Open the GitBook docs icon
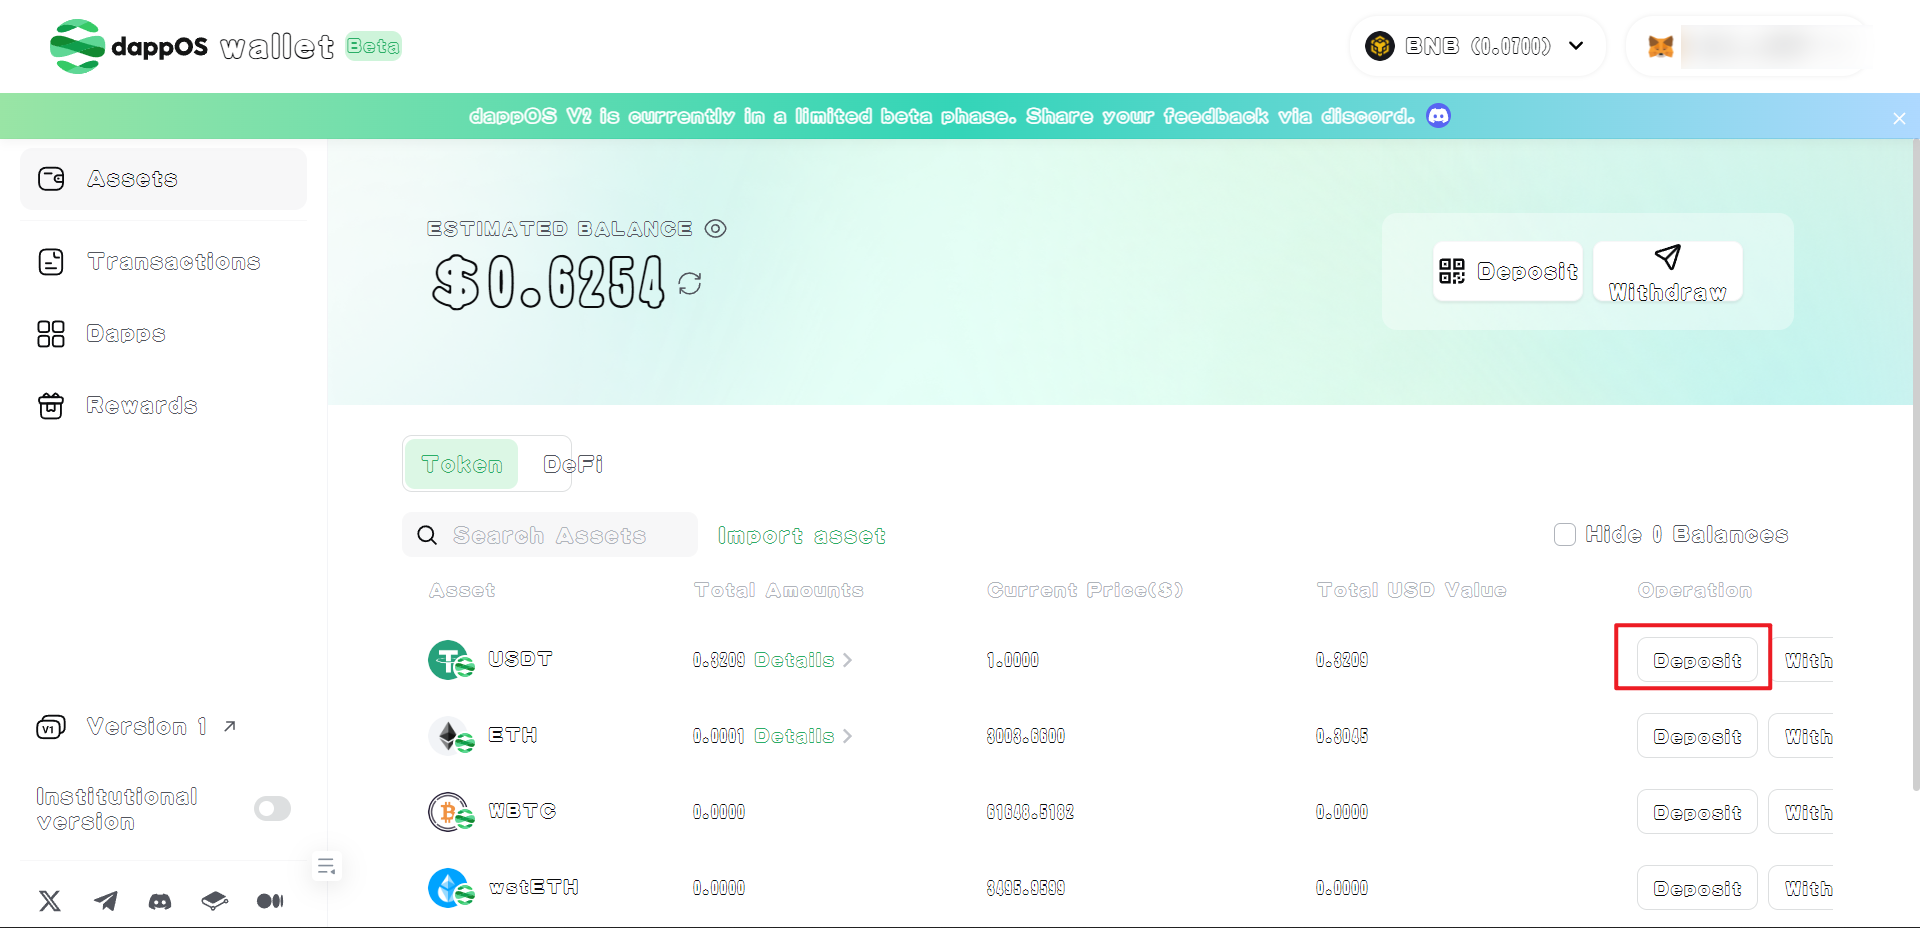The width and height of the screenshot is (1920, 928). point(214,901)
